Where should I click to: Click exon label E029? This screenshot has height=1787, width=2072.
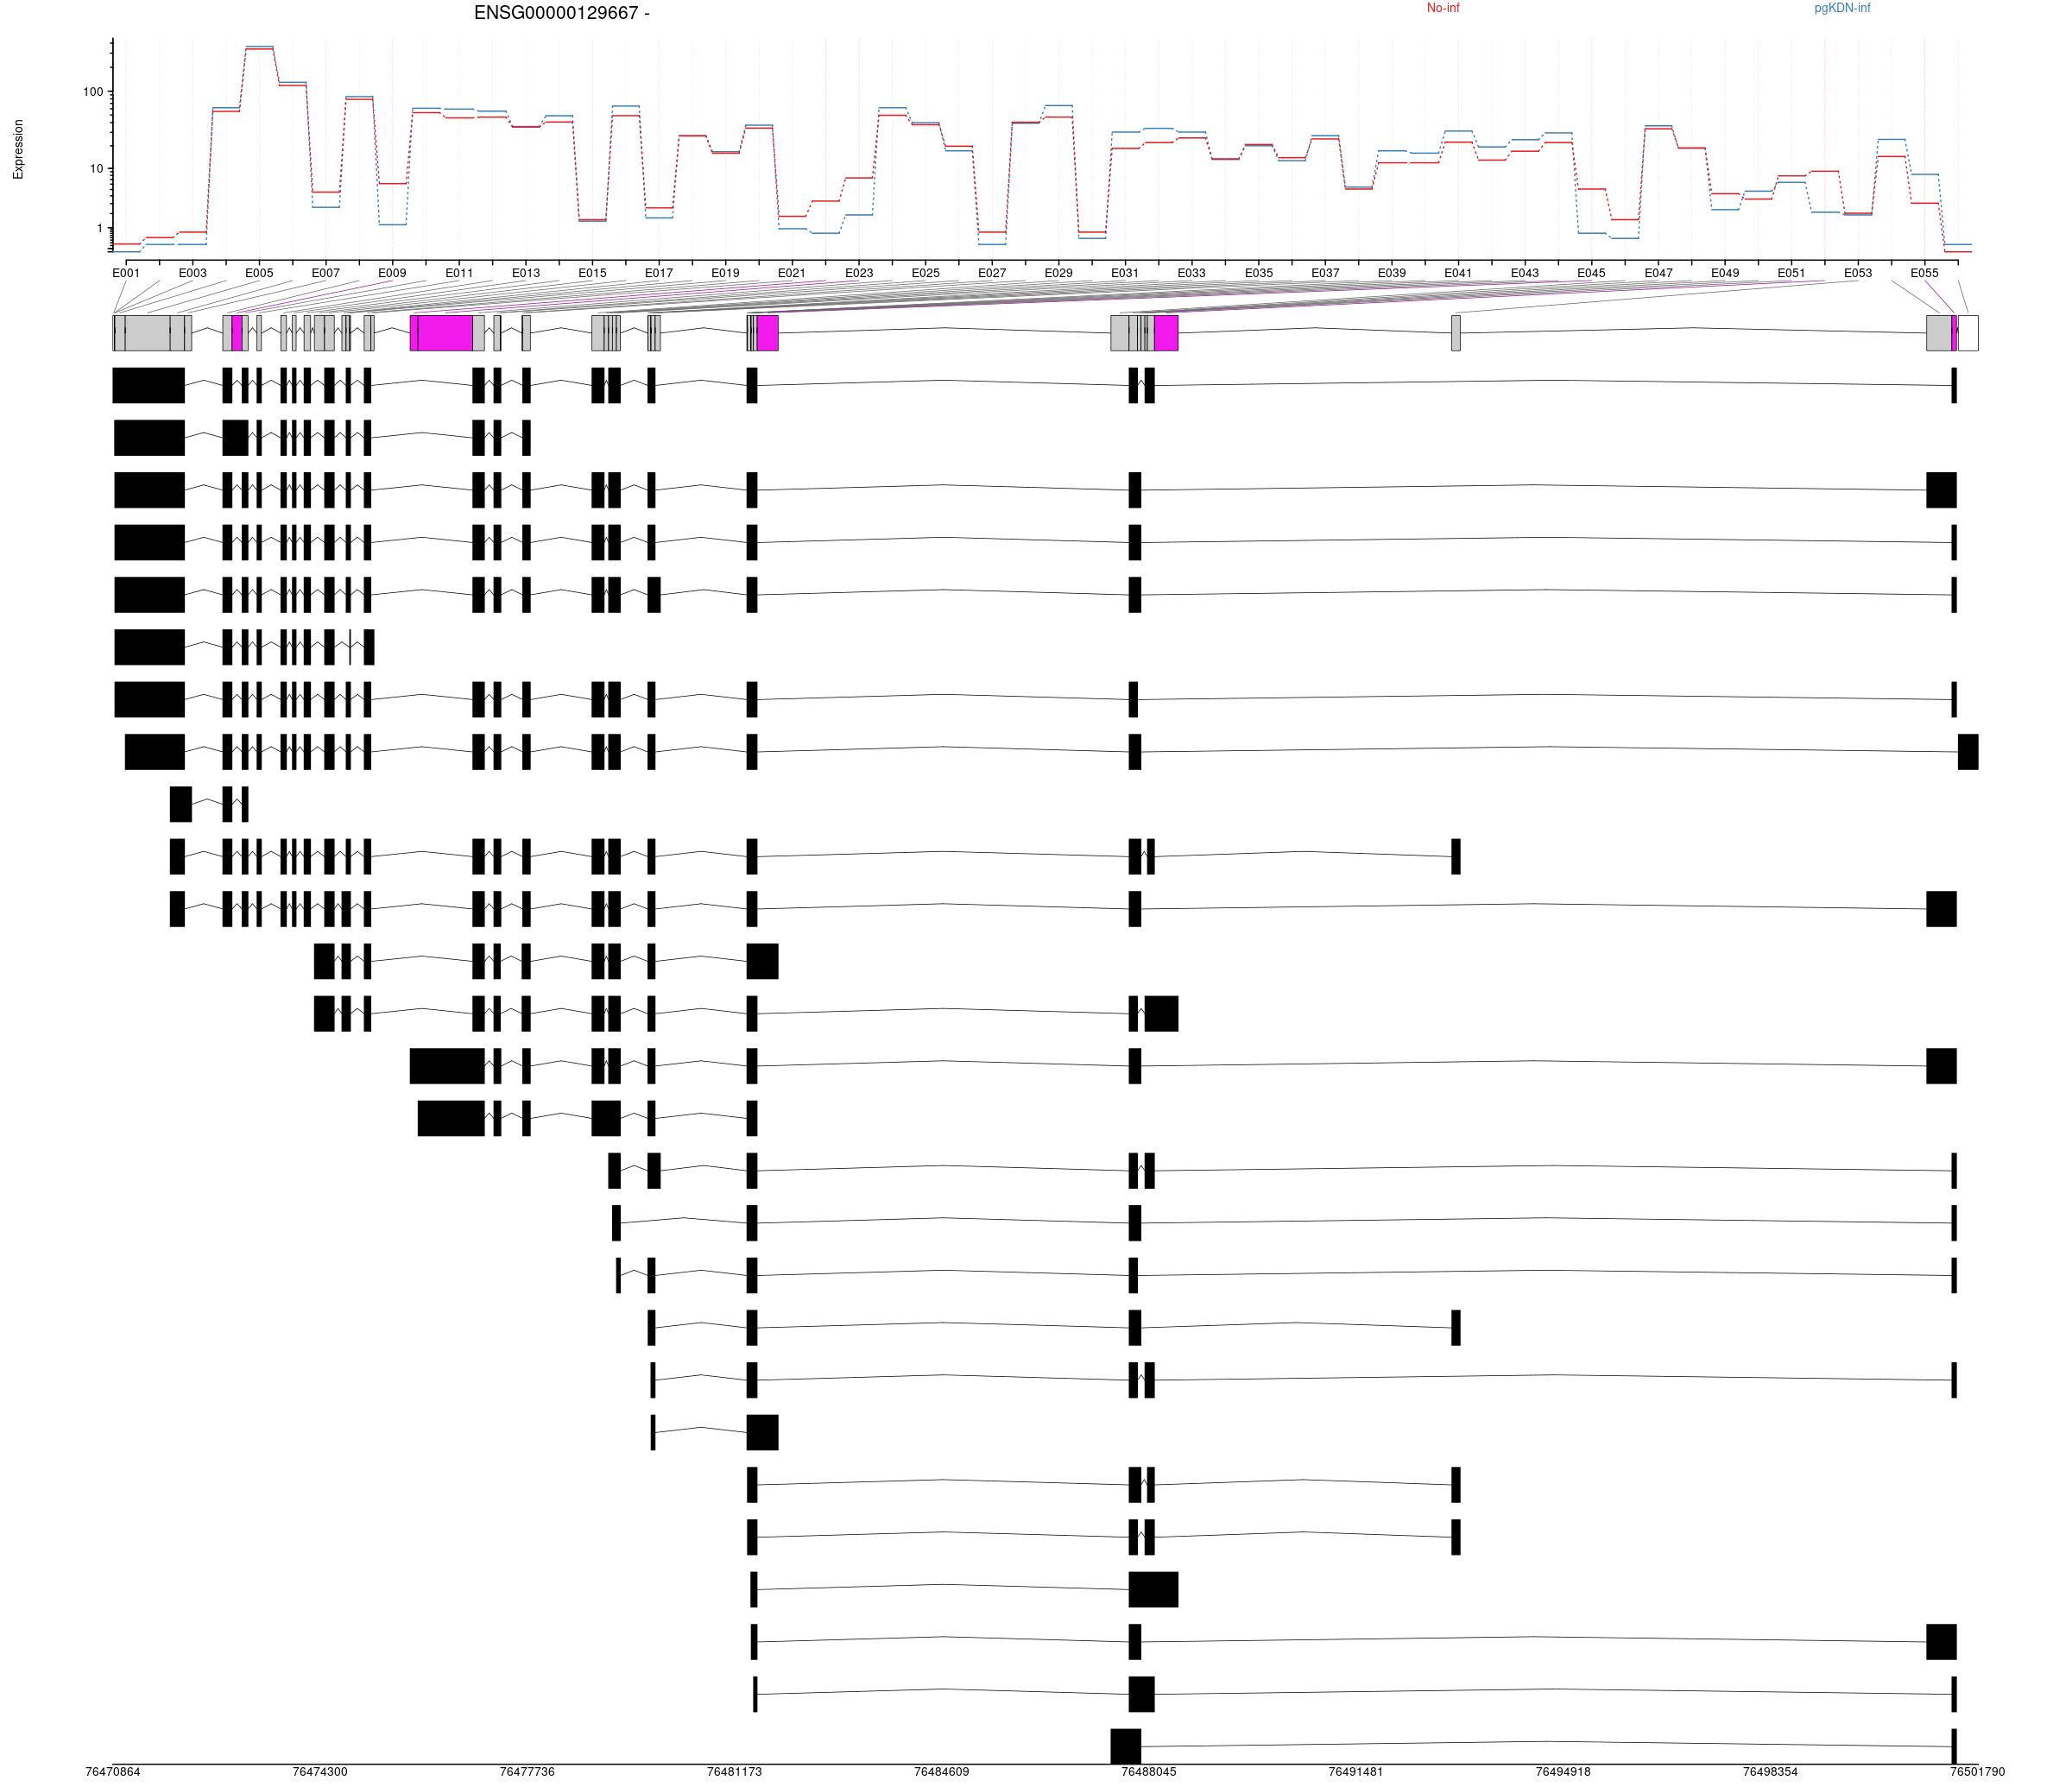click(x=1058, y=273)
